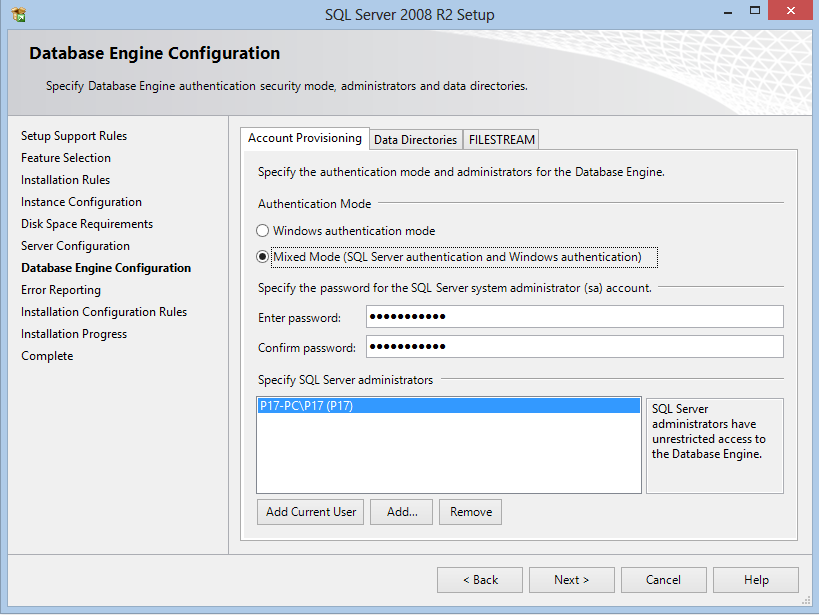Maximize the SQL Server Setup window

point(755,10)
